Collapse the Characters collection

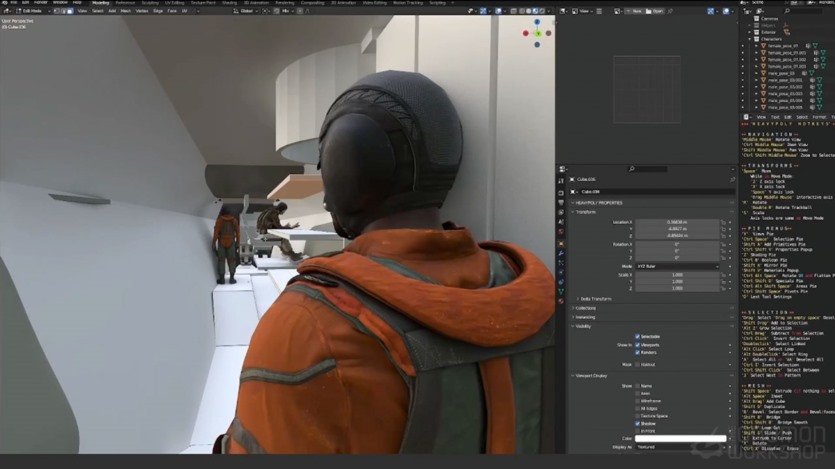pos(750,39)
